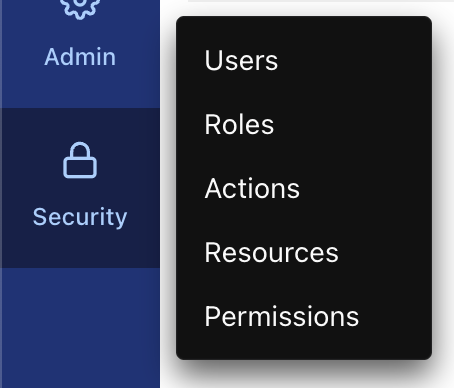Select the Security sidebar label
Viewport: 454px width, 388px height.
(80, 217)
